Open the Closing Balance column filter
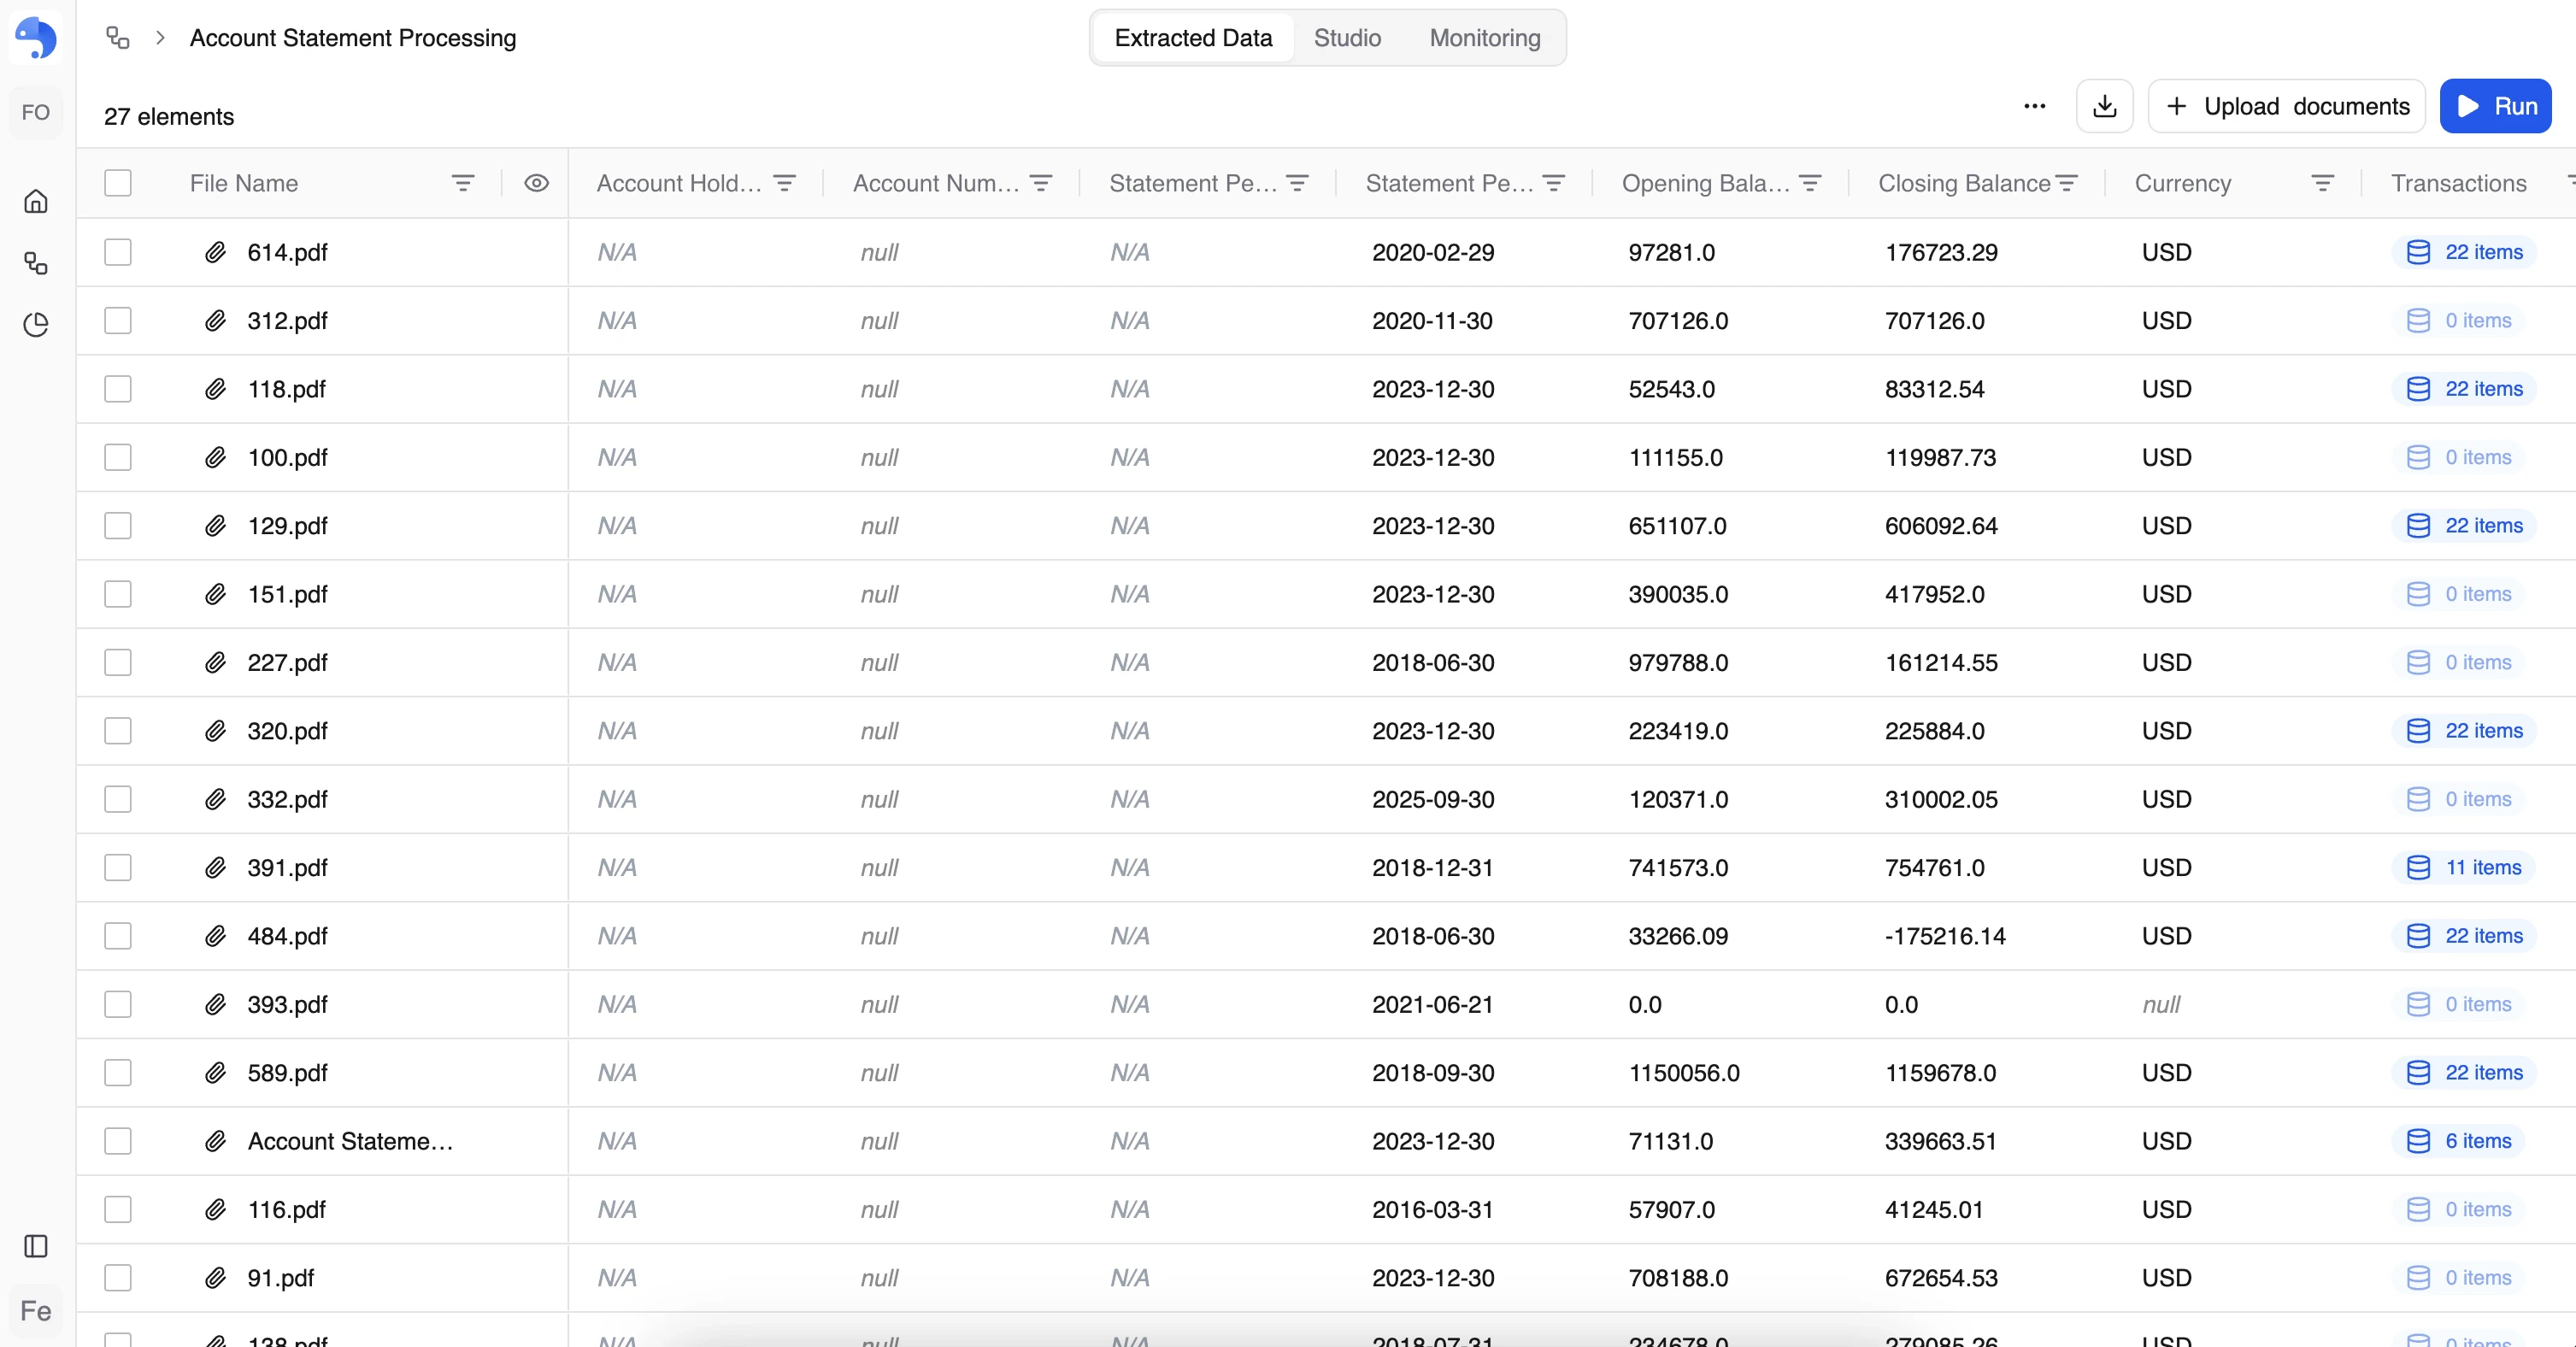 pos(2067,183)
